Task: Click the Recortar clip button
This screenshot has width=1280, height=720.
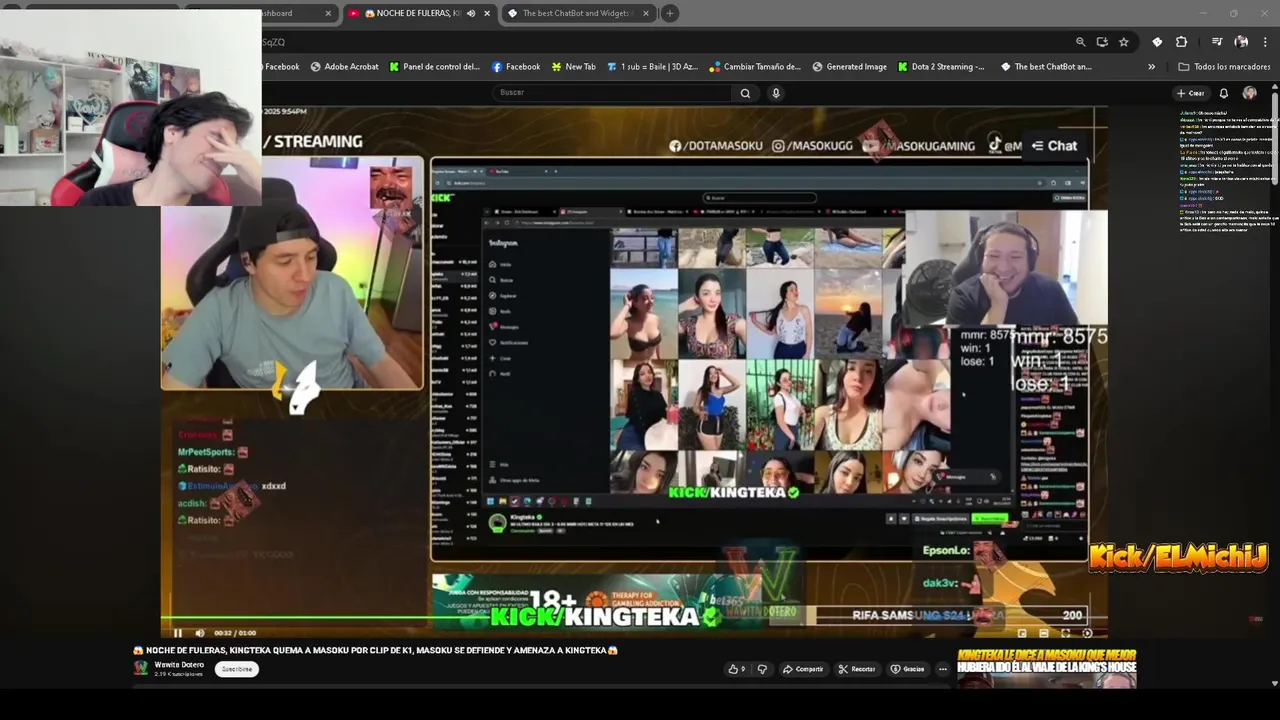Action: [857, 669]
